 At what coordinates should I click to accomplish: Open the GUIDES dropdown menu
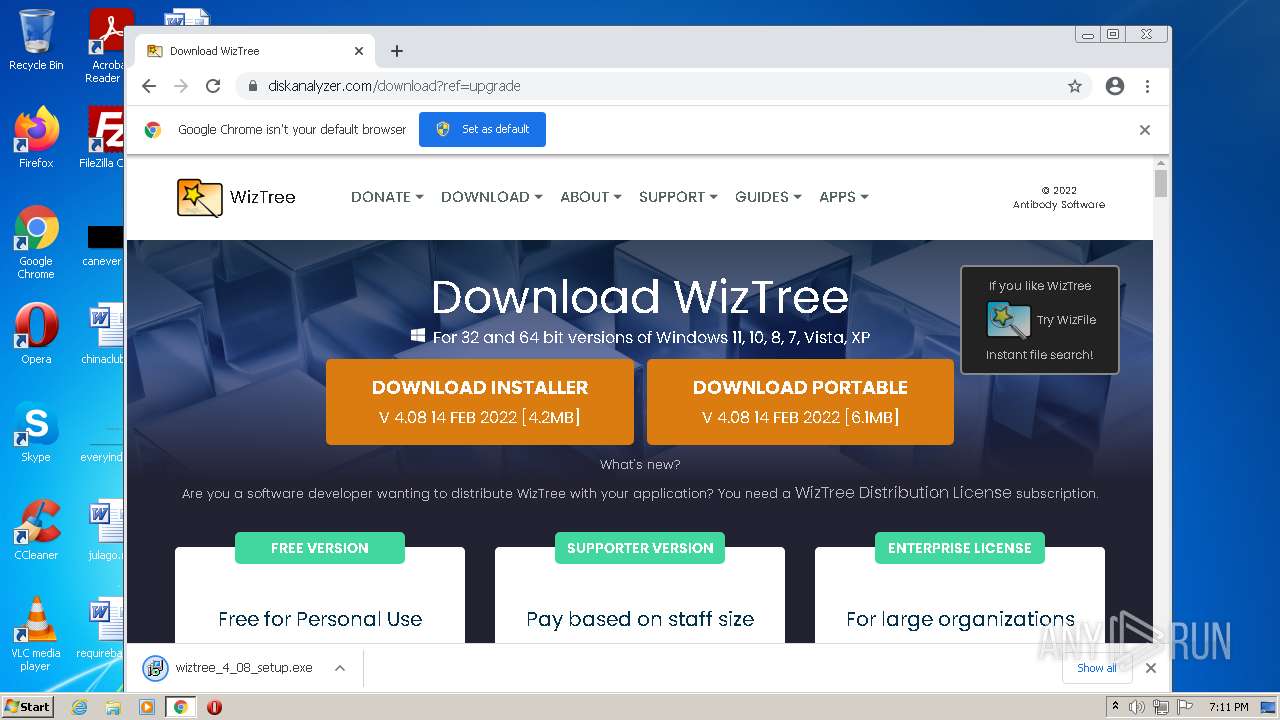pyautogui.click(x=768, y=197)
